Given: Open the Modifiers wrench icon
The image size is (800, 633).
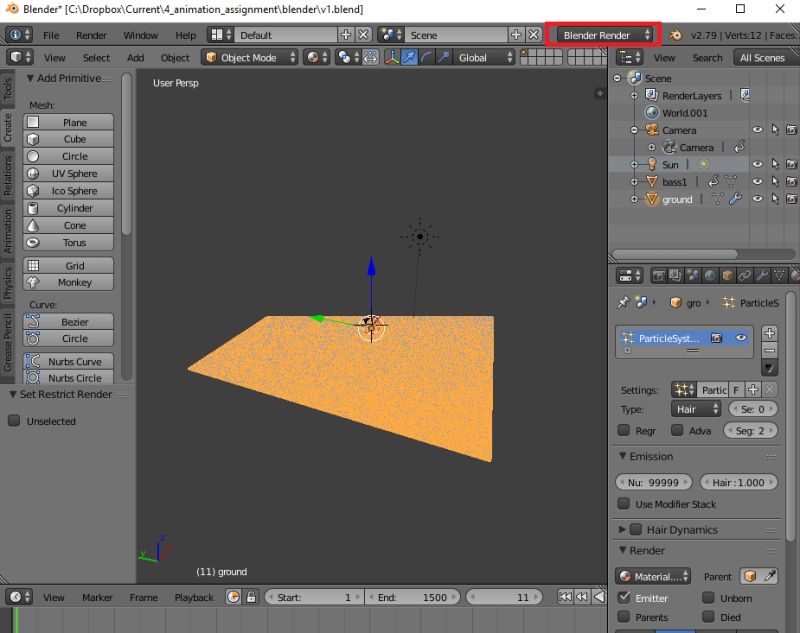Looking at the screenshot, I should 761,276.
